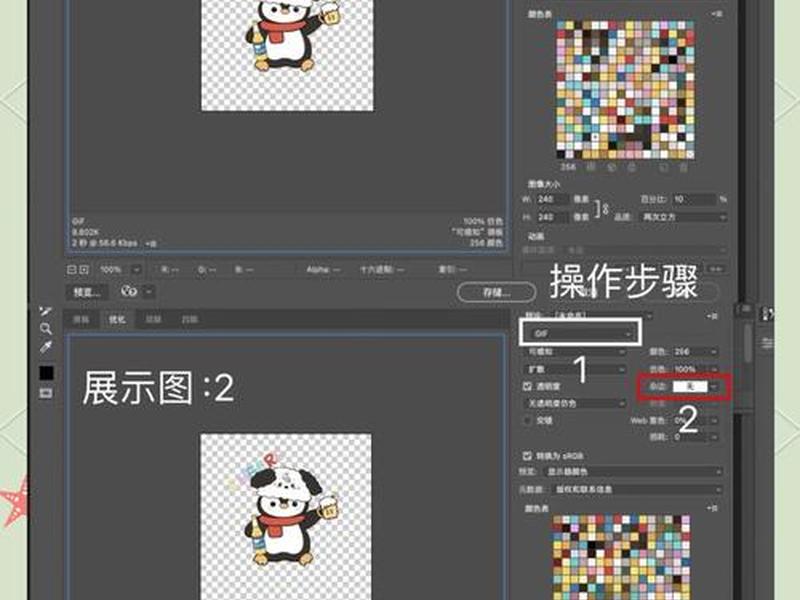Toggle the 透明度 transparency checkbox

click(528, 386)
